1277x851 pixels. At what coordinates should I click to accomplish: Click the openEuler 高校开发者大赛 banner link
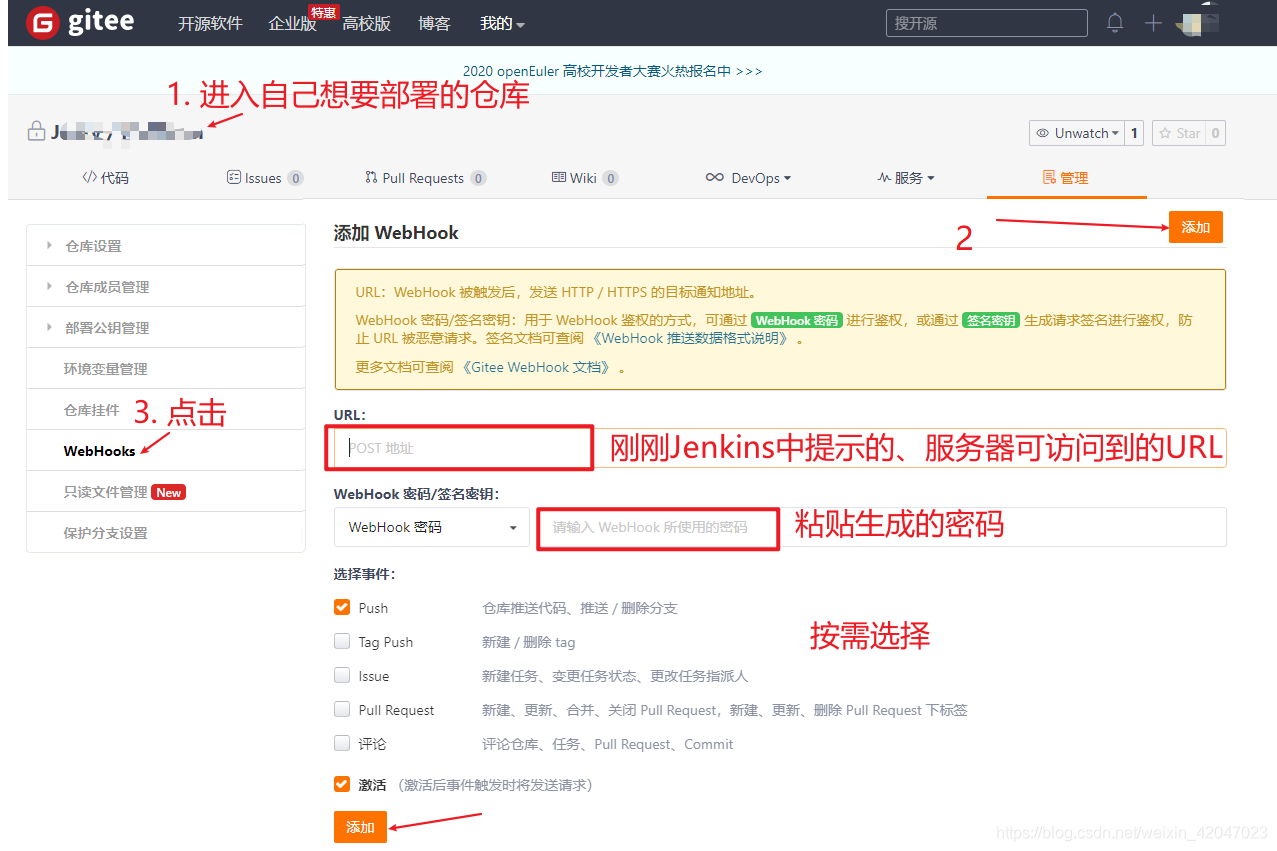coord(612,71)
